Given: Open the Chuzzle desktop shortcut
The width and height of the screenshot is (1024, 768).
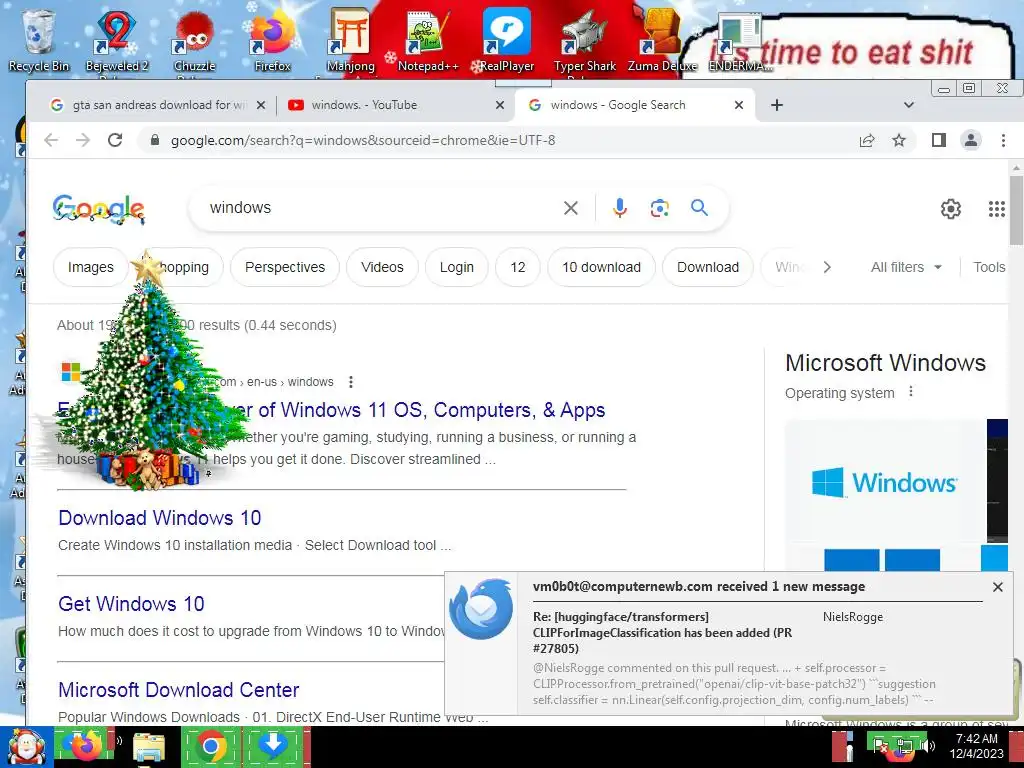Looking at the screenshot, I should (194, 39).
